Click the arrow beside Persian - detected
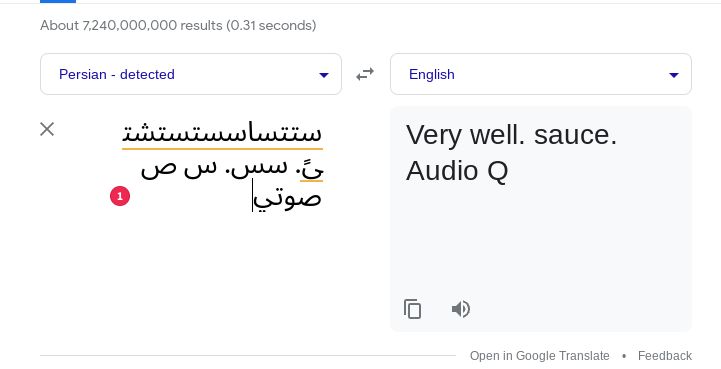 pos(324,75)
